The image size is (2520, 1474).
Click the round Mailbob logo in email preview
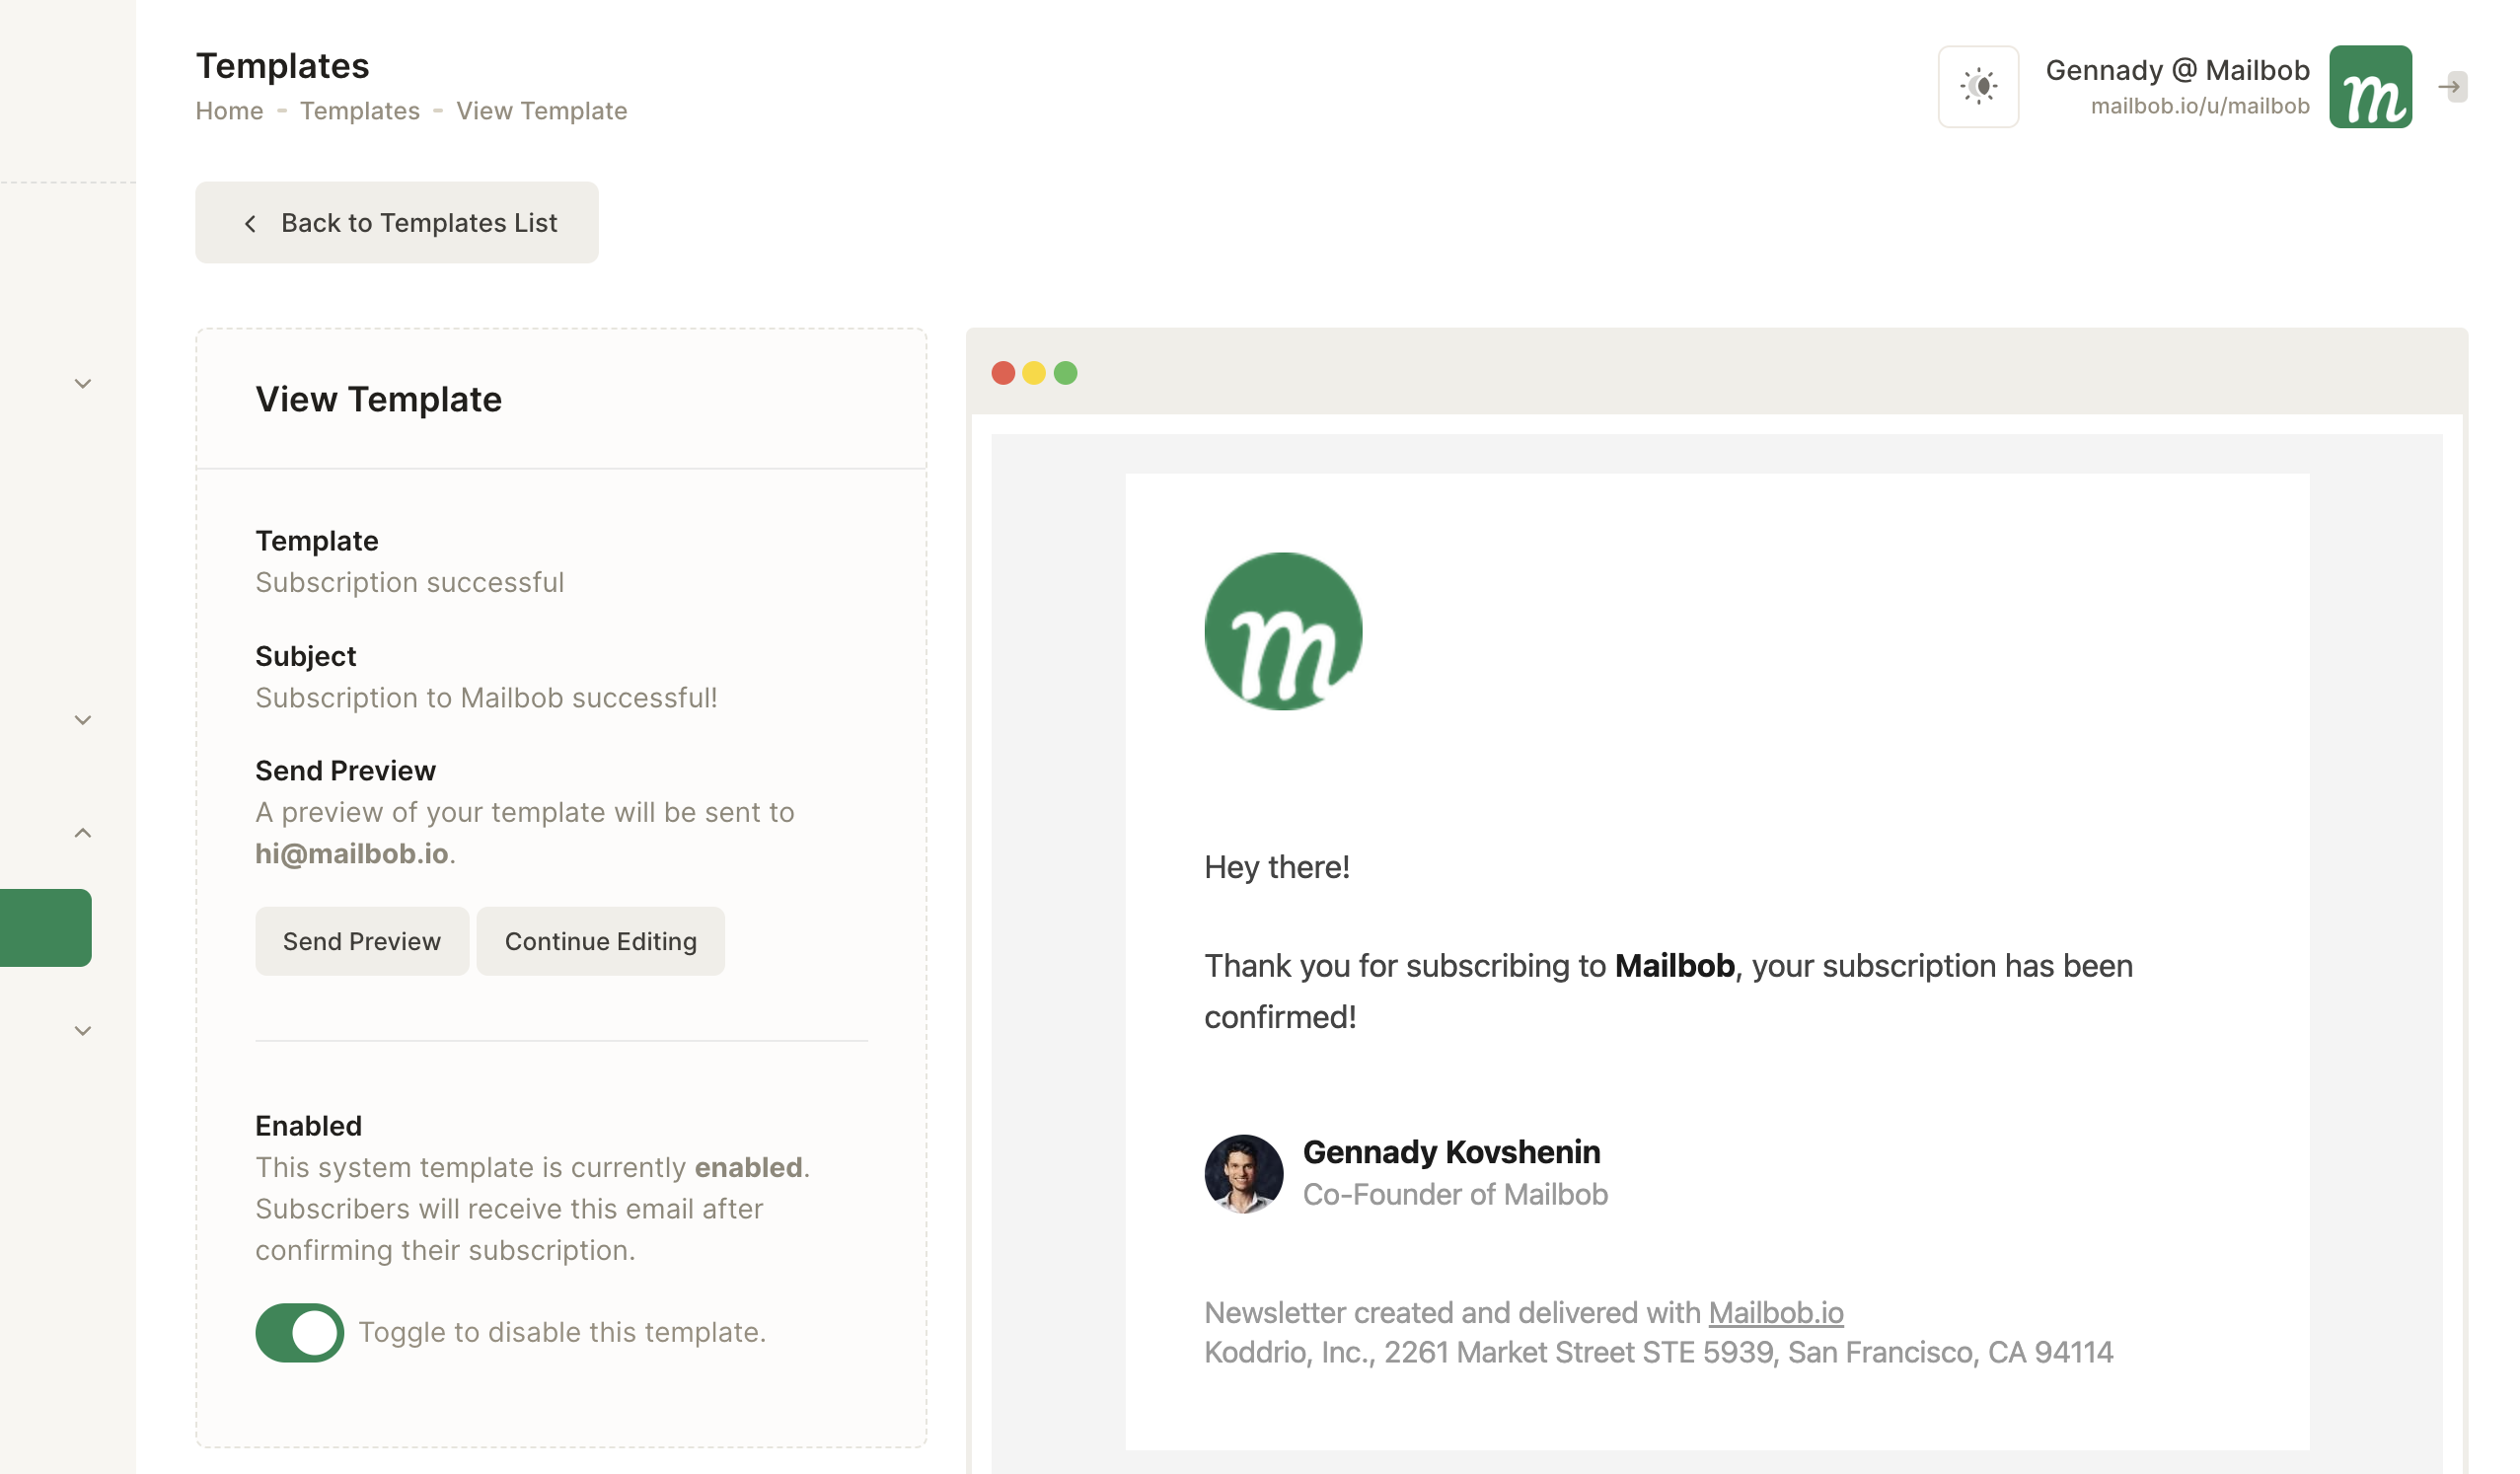1283,631
